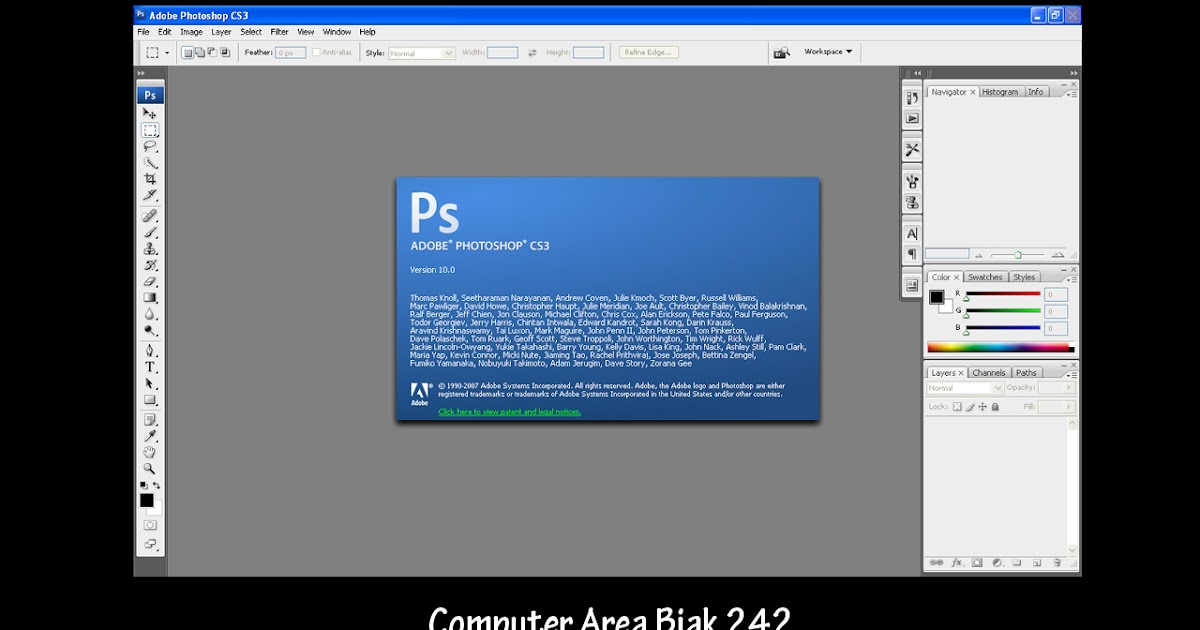Open the Filter menu

[x=279, y=32]
